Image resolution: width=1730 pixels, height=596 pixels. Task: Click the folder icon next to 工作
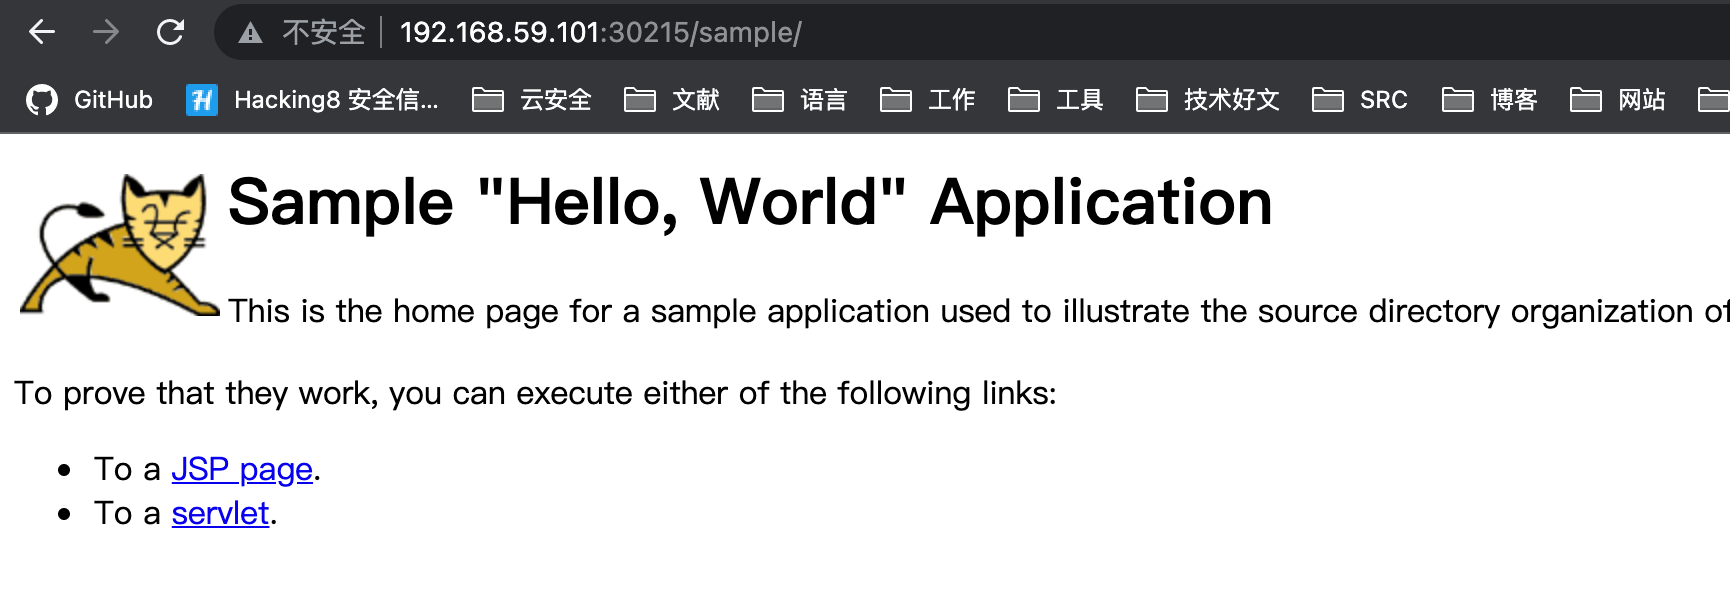896,100
